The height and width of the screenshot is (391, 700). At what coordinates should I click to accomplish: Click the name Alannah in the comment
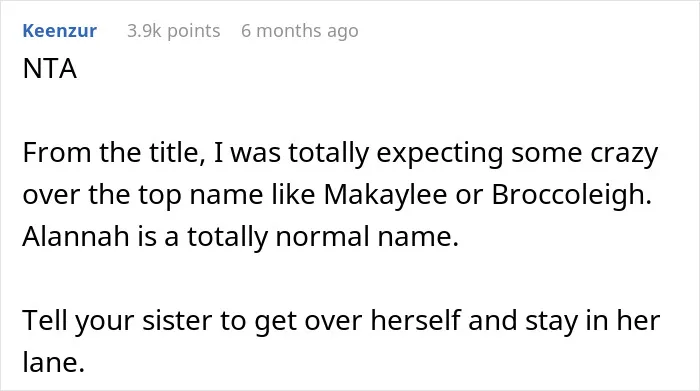(x=76, y=236)
